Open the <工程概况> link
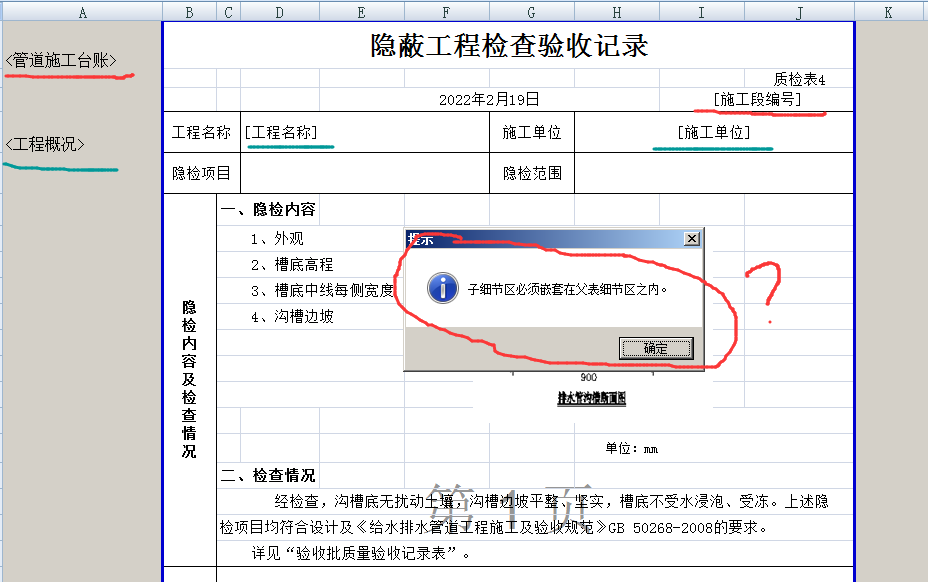 (45, 144)
